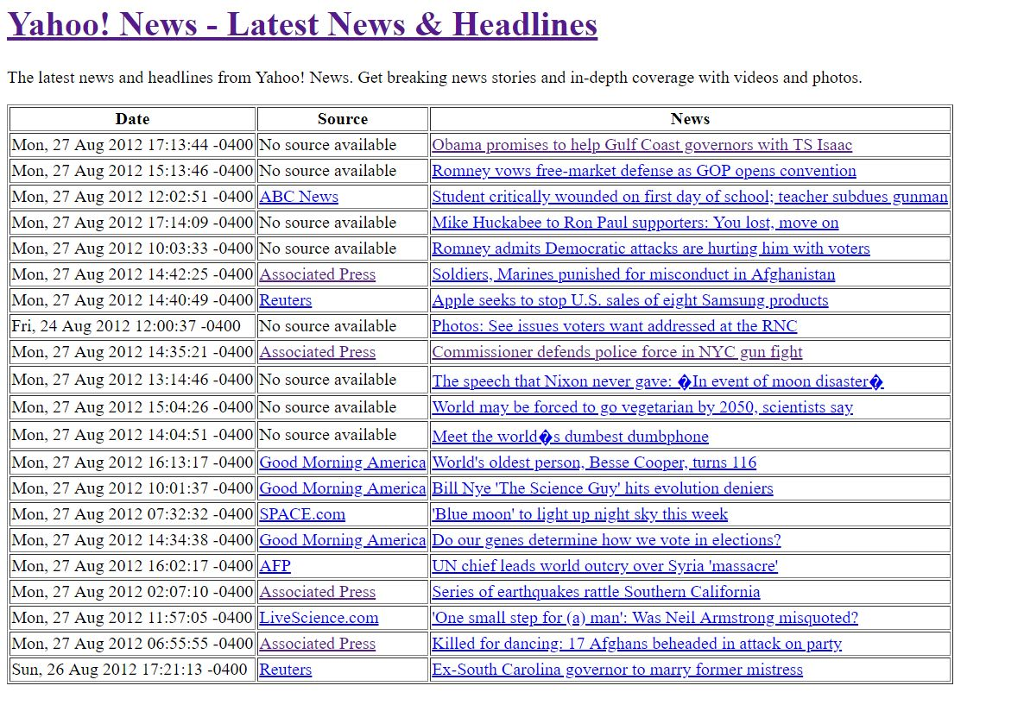Visit the Associated Press source for the Soldiers story
The width and height of the screenshot is (1024, 711).
point(317,274)
